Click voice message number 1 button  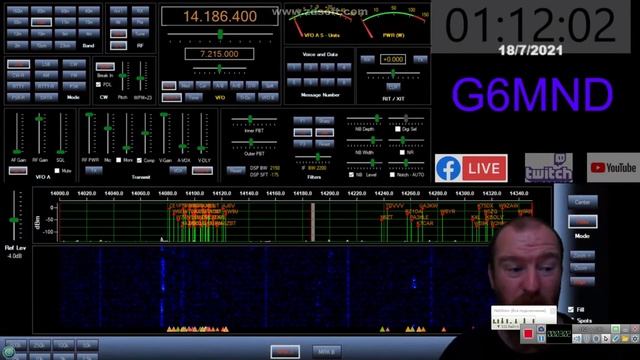pos(293,67)
